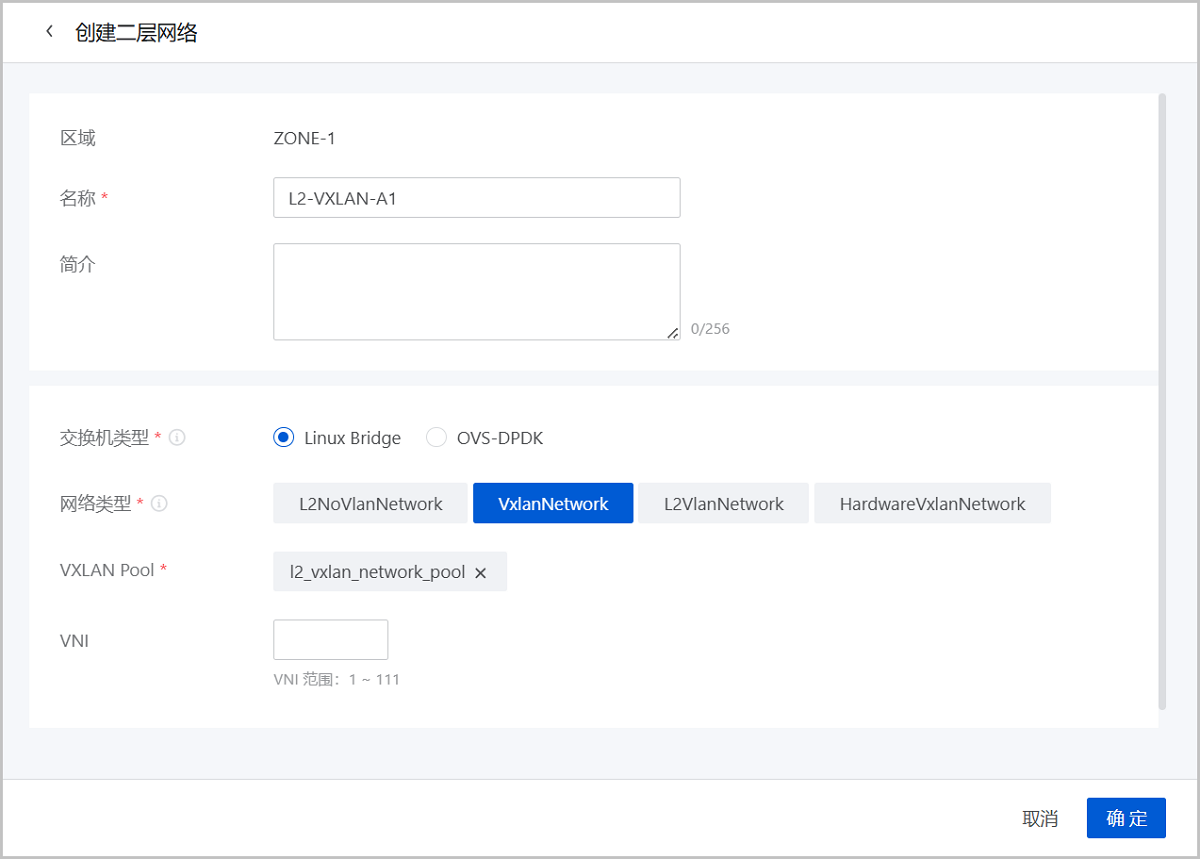Select L2NoVlanNetwork network type
This screenshot has width=1200, height=859.
pos(370,504)
